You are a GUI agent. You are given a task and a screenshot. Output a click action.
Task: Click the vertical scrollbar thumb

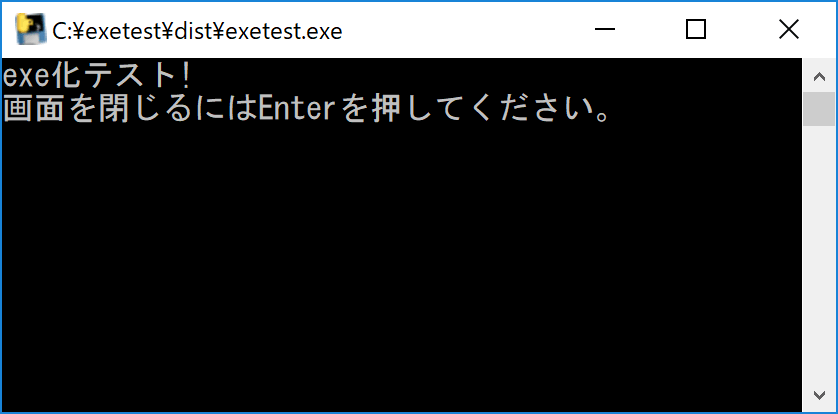coord(819,109)
